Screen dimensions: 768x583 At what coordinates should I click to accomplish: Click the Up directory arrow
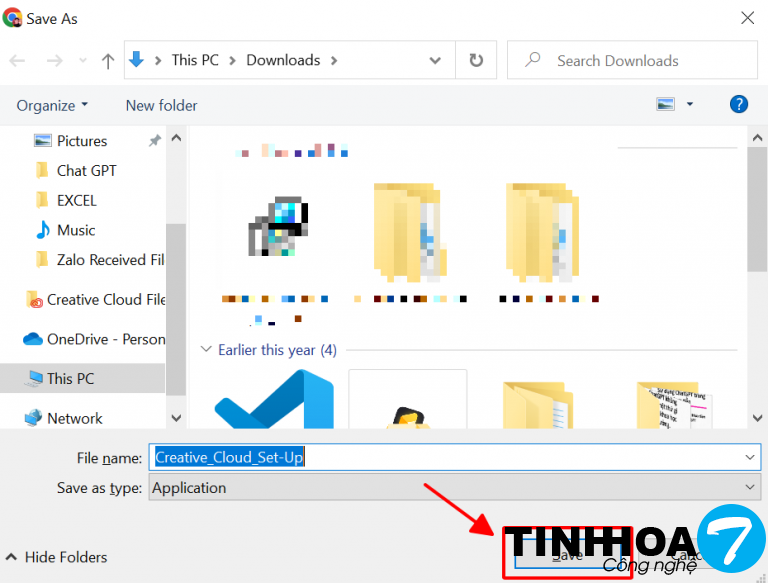[x=107, y=60]
